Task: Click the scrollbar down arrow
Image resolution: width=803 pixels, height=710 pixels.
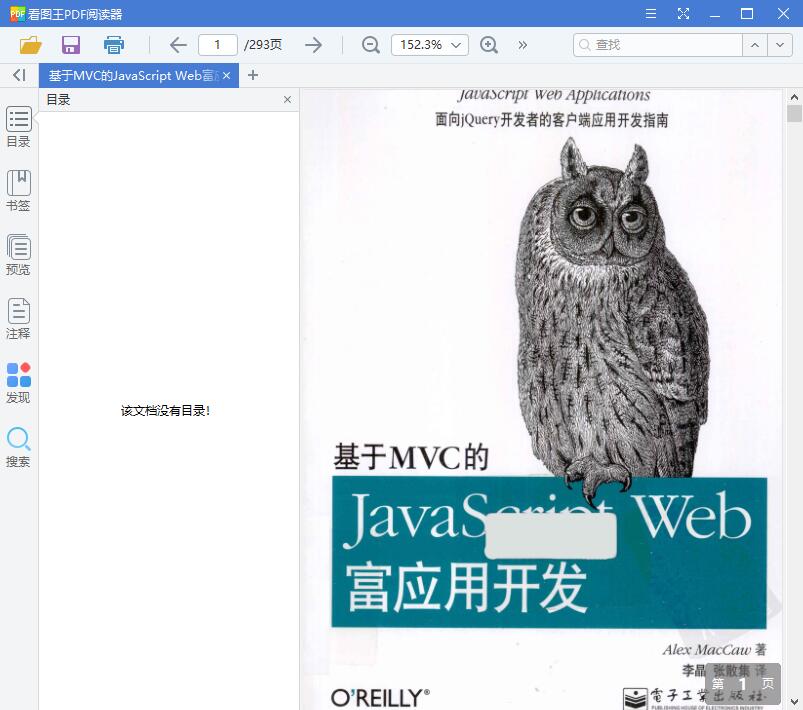Action: click(794, 702)
